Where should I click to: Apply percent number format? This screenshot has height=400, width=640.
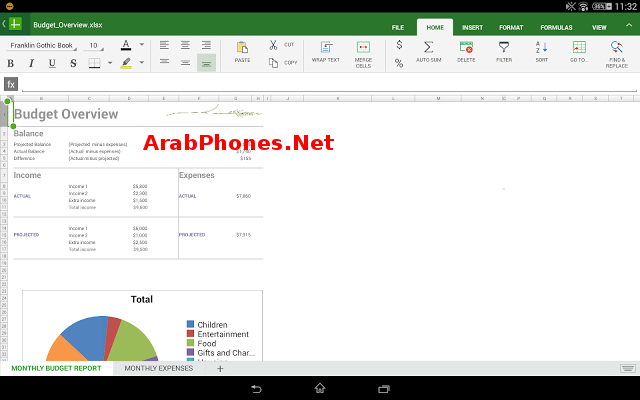pyautogui.click(x=399, y=63)
